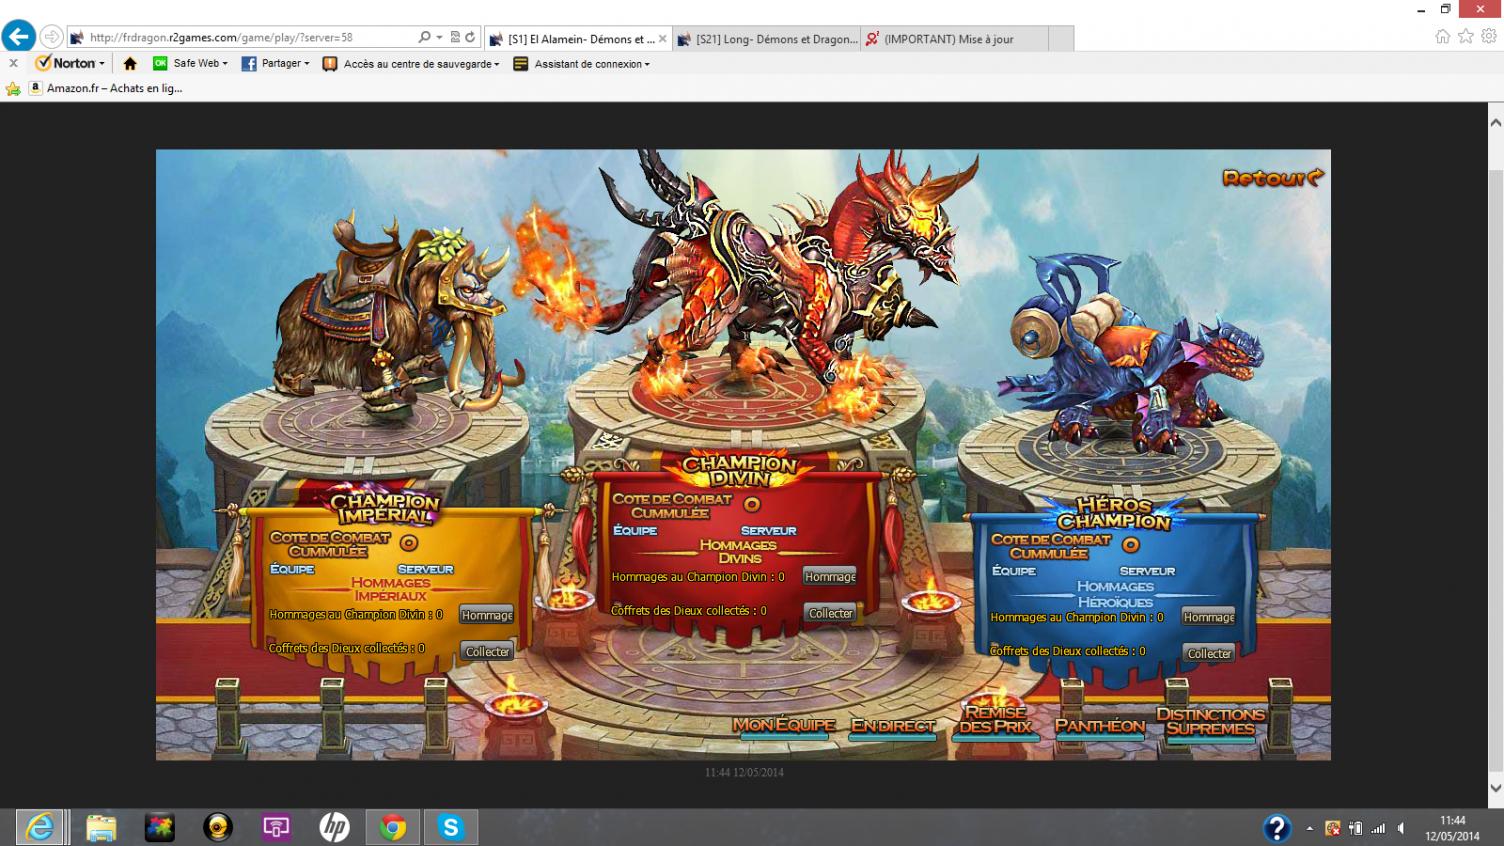This screenshot has height=846, width=1504.
Task: Click the Retour link in game
Action: [x=1272, y=178]
